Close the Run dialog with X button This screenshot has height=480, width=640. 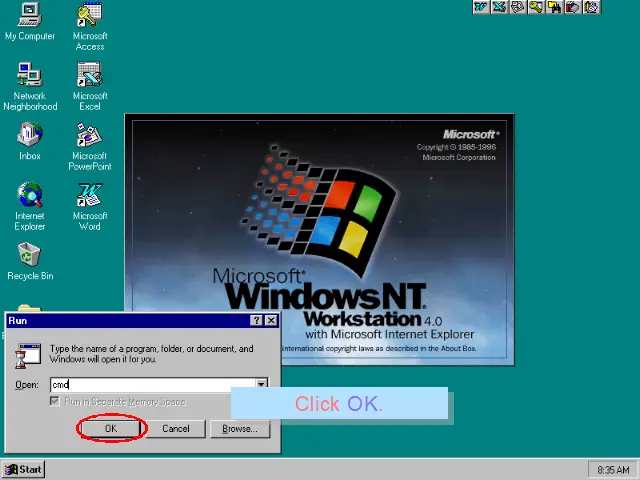[x=271, y=321]
